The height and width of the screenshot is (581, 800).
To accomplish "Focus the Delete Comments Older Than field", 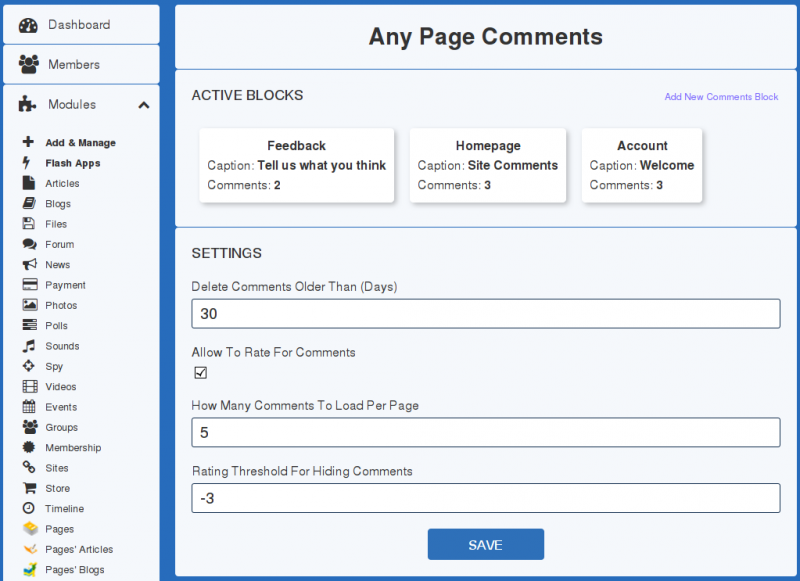I will [x=486, y=314].
